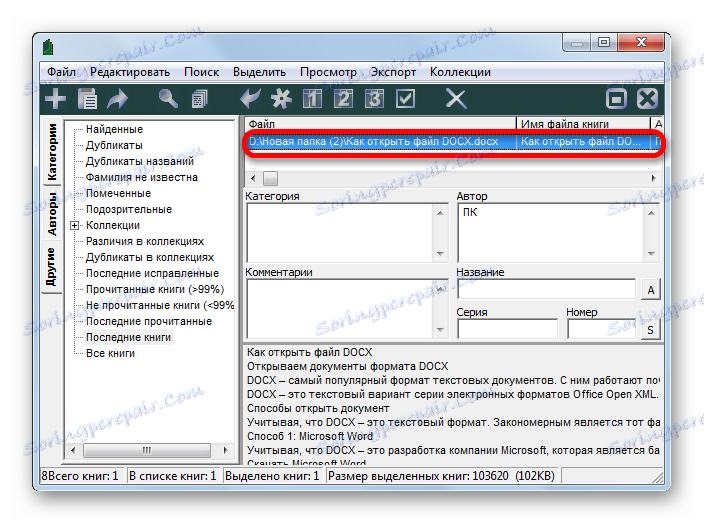704x524 pixels.
Task: Select the Как открыть файл DOCX.docx row
Action: coord(453,141)
